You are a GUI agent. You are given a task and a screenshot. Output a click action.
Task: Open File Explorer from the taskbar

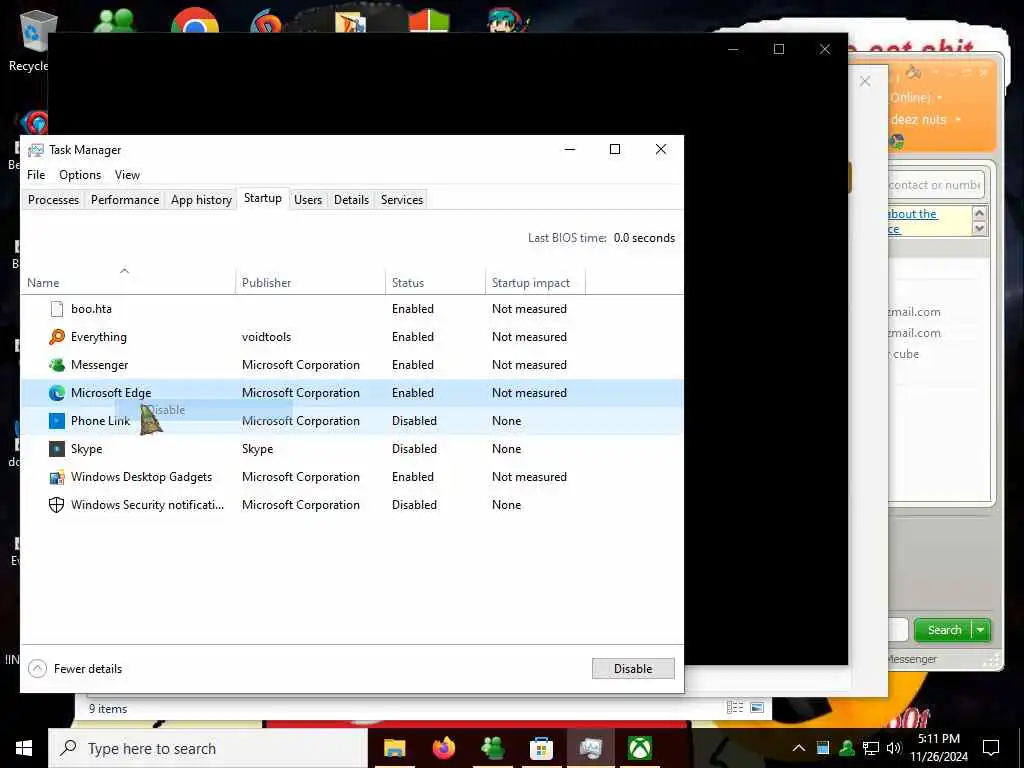(394, 748)
